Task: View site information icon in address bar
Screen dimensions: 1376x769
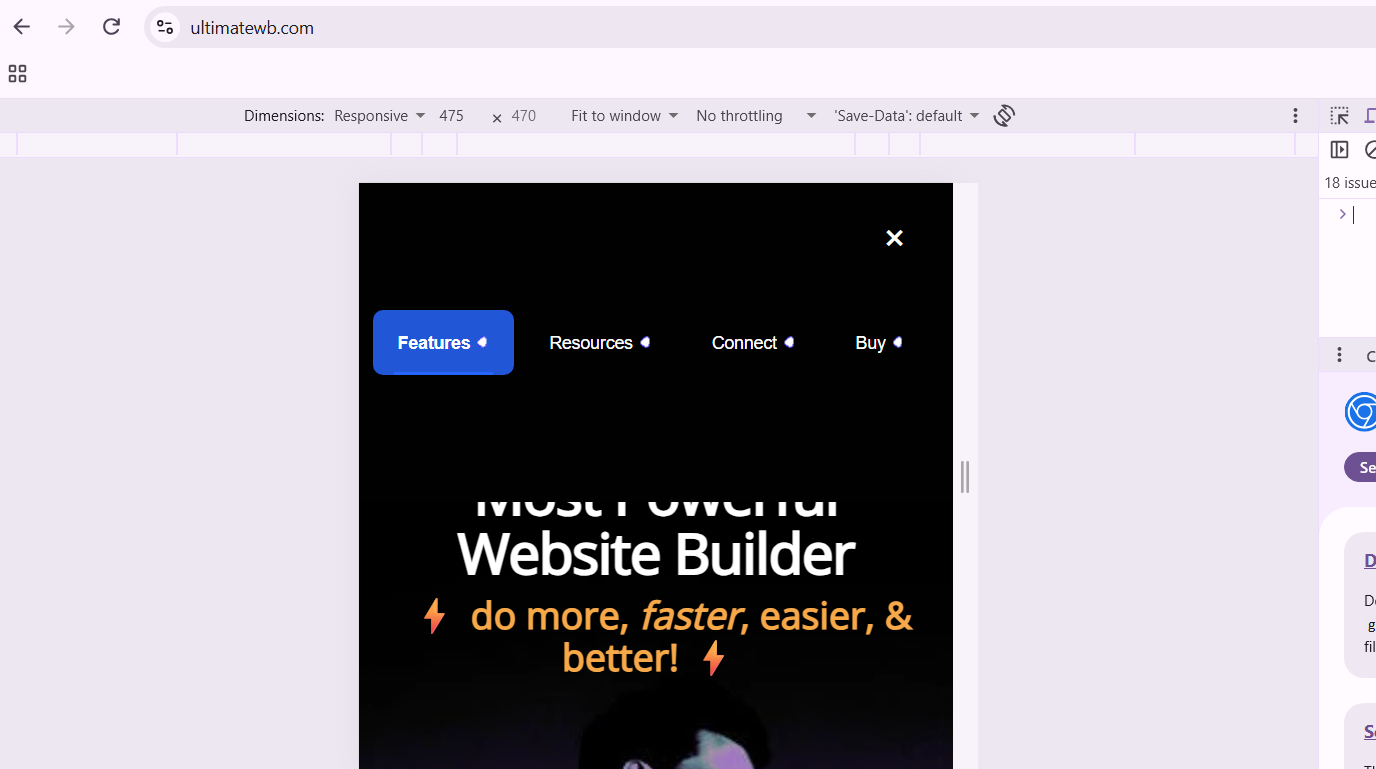Action: click(165, 27)
